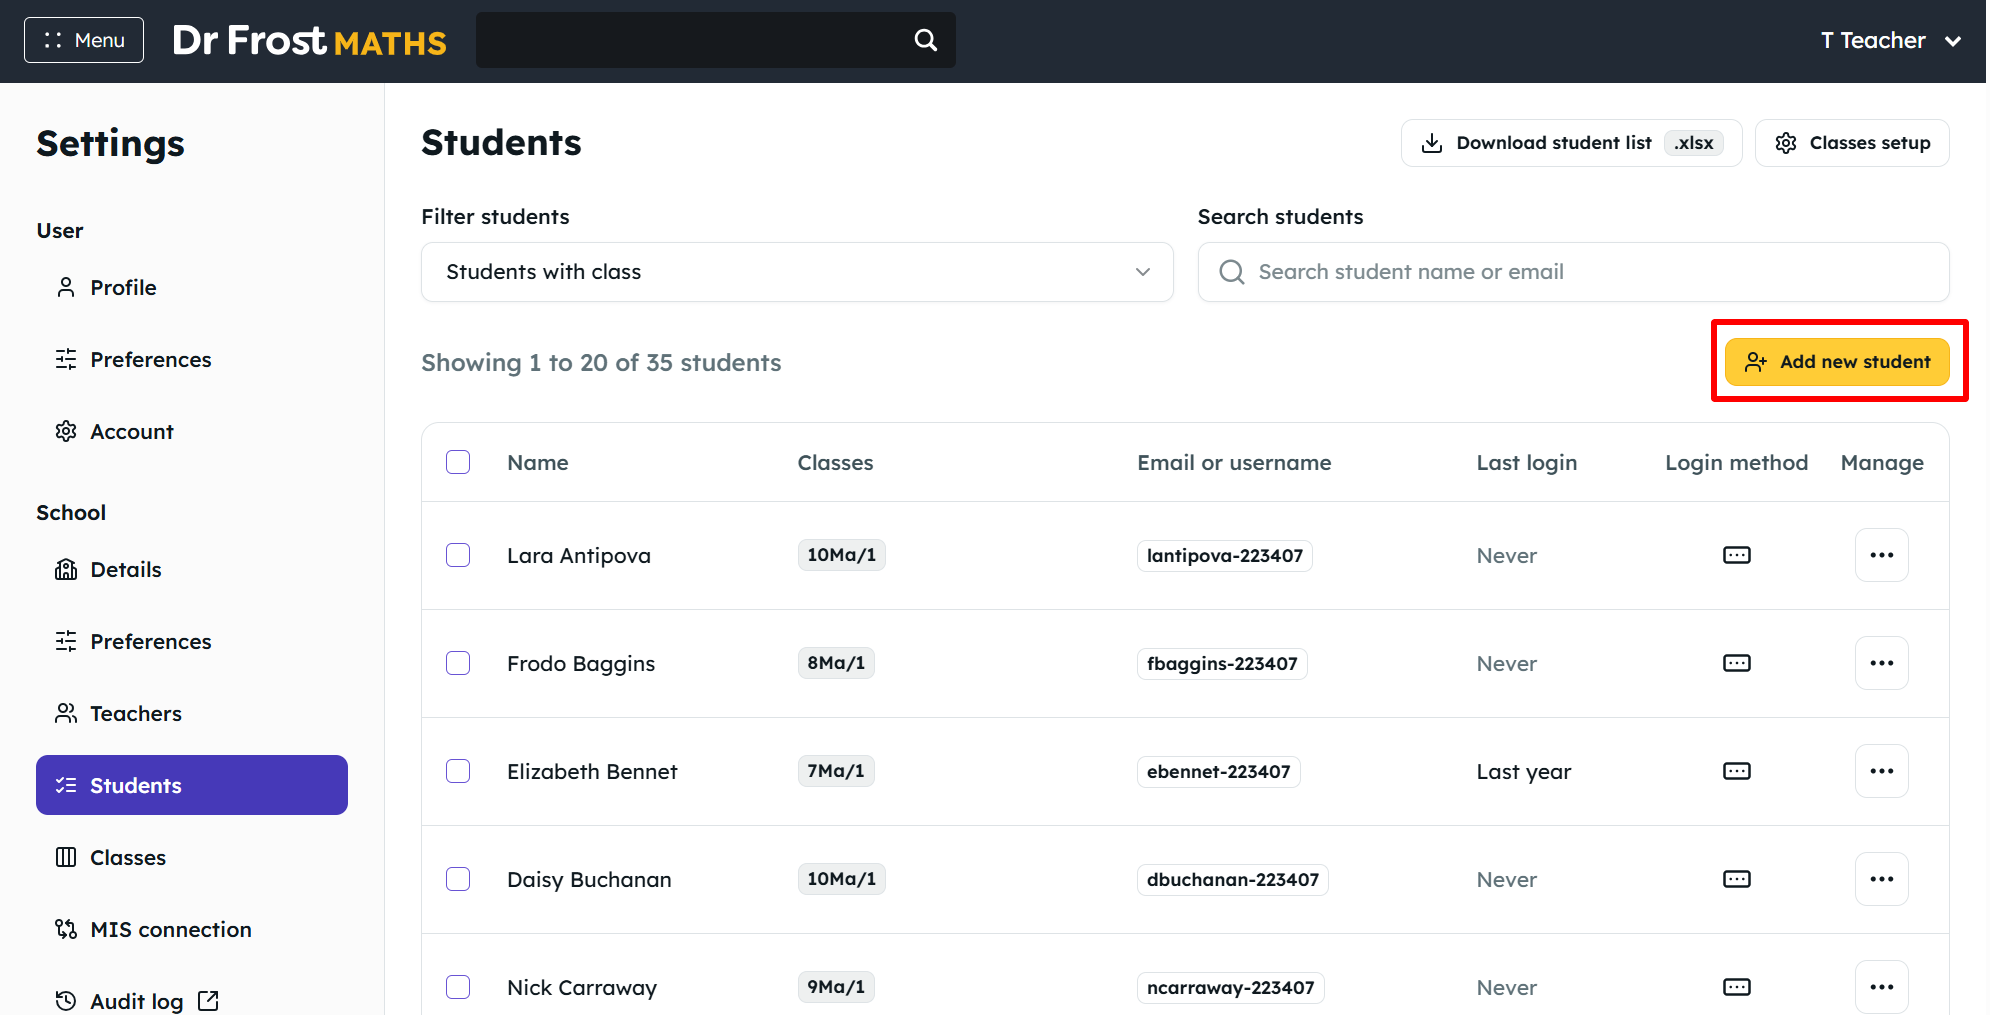Screen dimensions: 1990x1015
Task: Click the MIS connection icon
Action: (66, 930)
